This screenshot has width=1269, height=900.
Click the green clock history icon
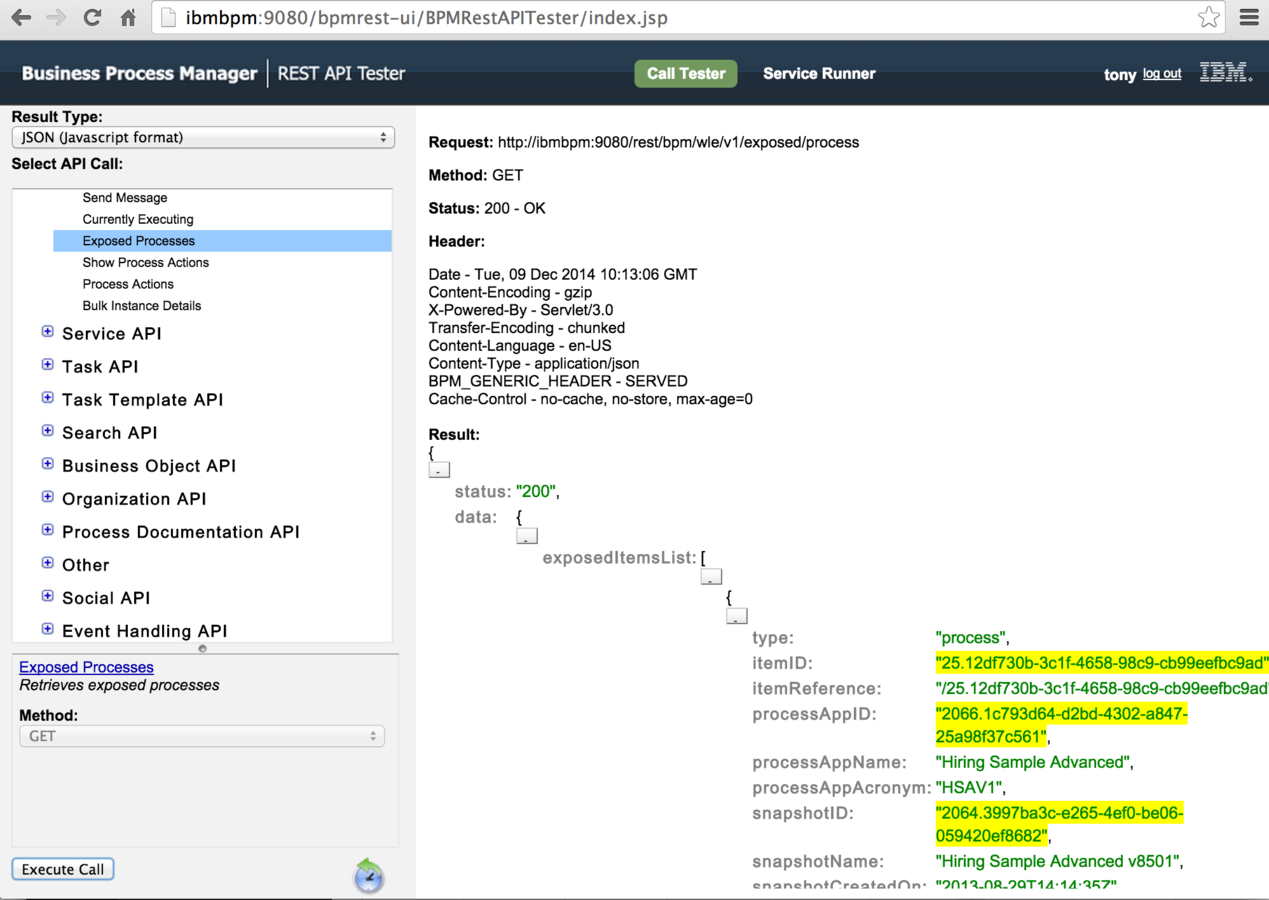click(369, 875)
